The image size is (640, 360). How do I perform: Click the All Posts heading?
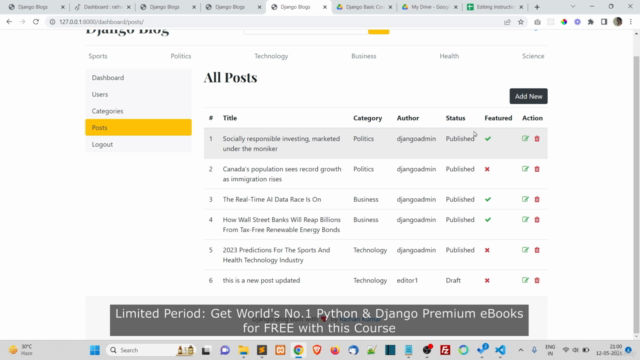(x=231, y=78)
